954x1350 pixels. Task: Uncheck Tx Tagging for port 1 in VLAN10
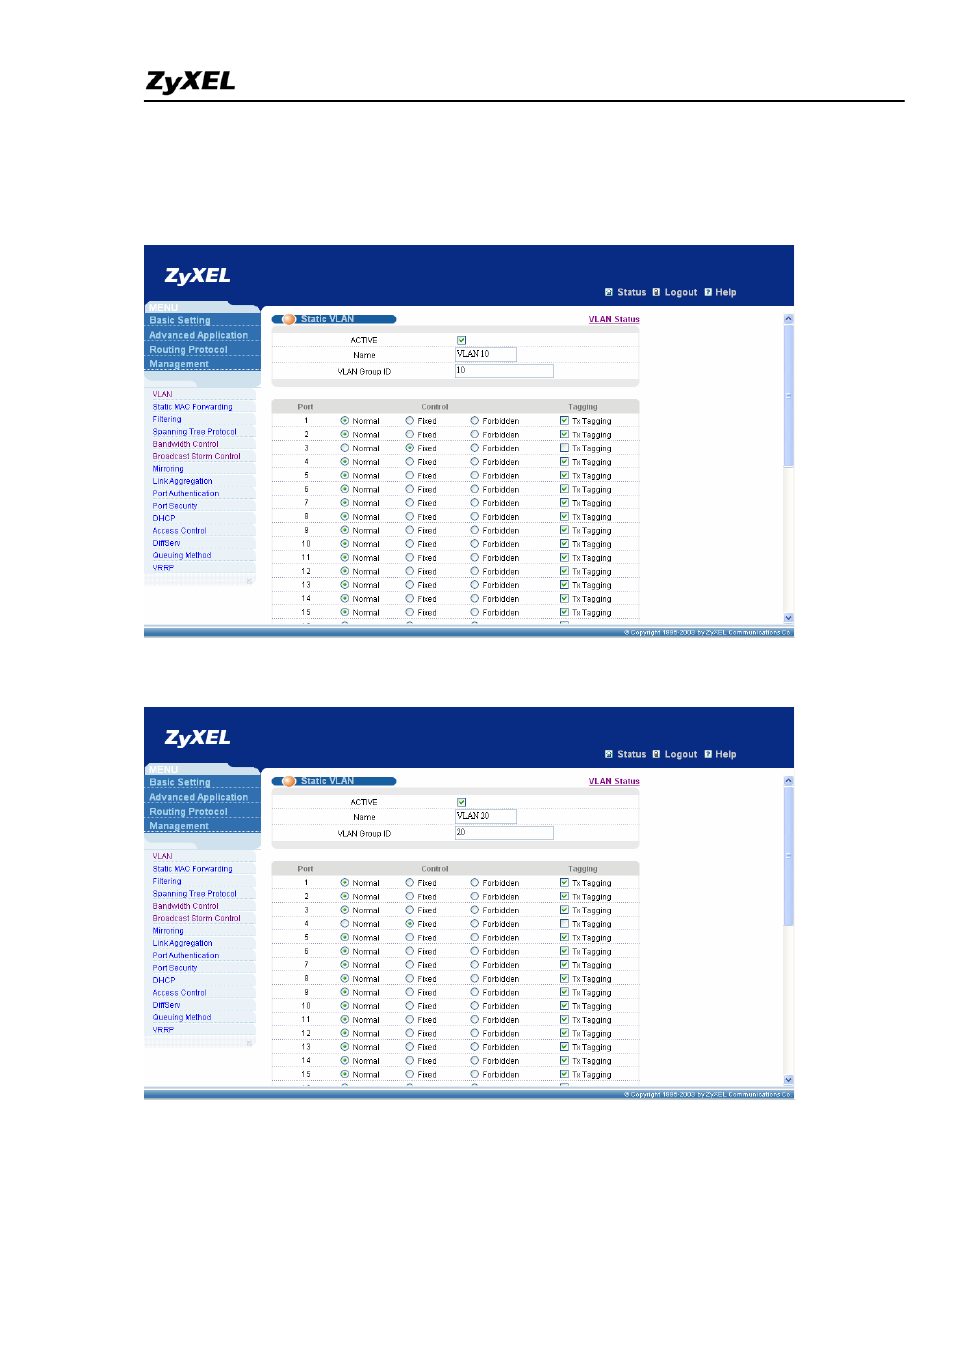click(x=564, y=421)
